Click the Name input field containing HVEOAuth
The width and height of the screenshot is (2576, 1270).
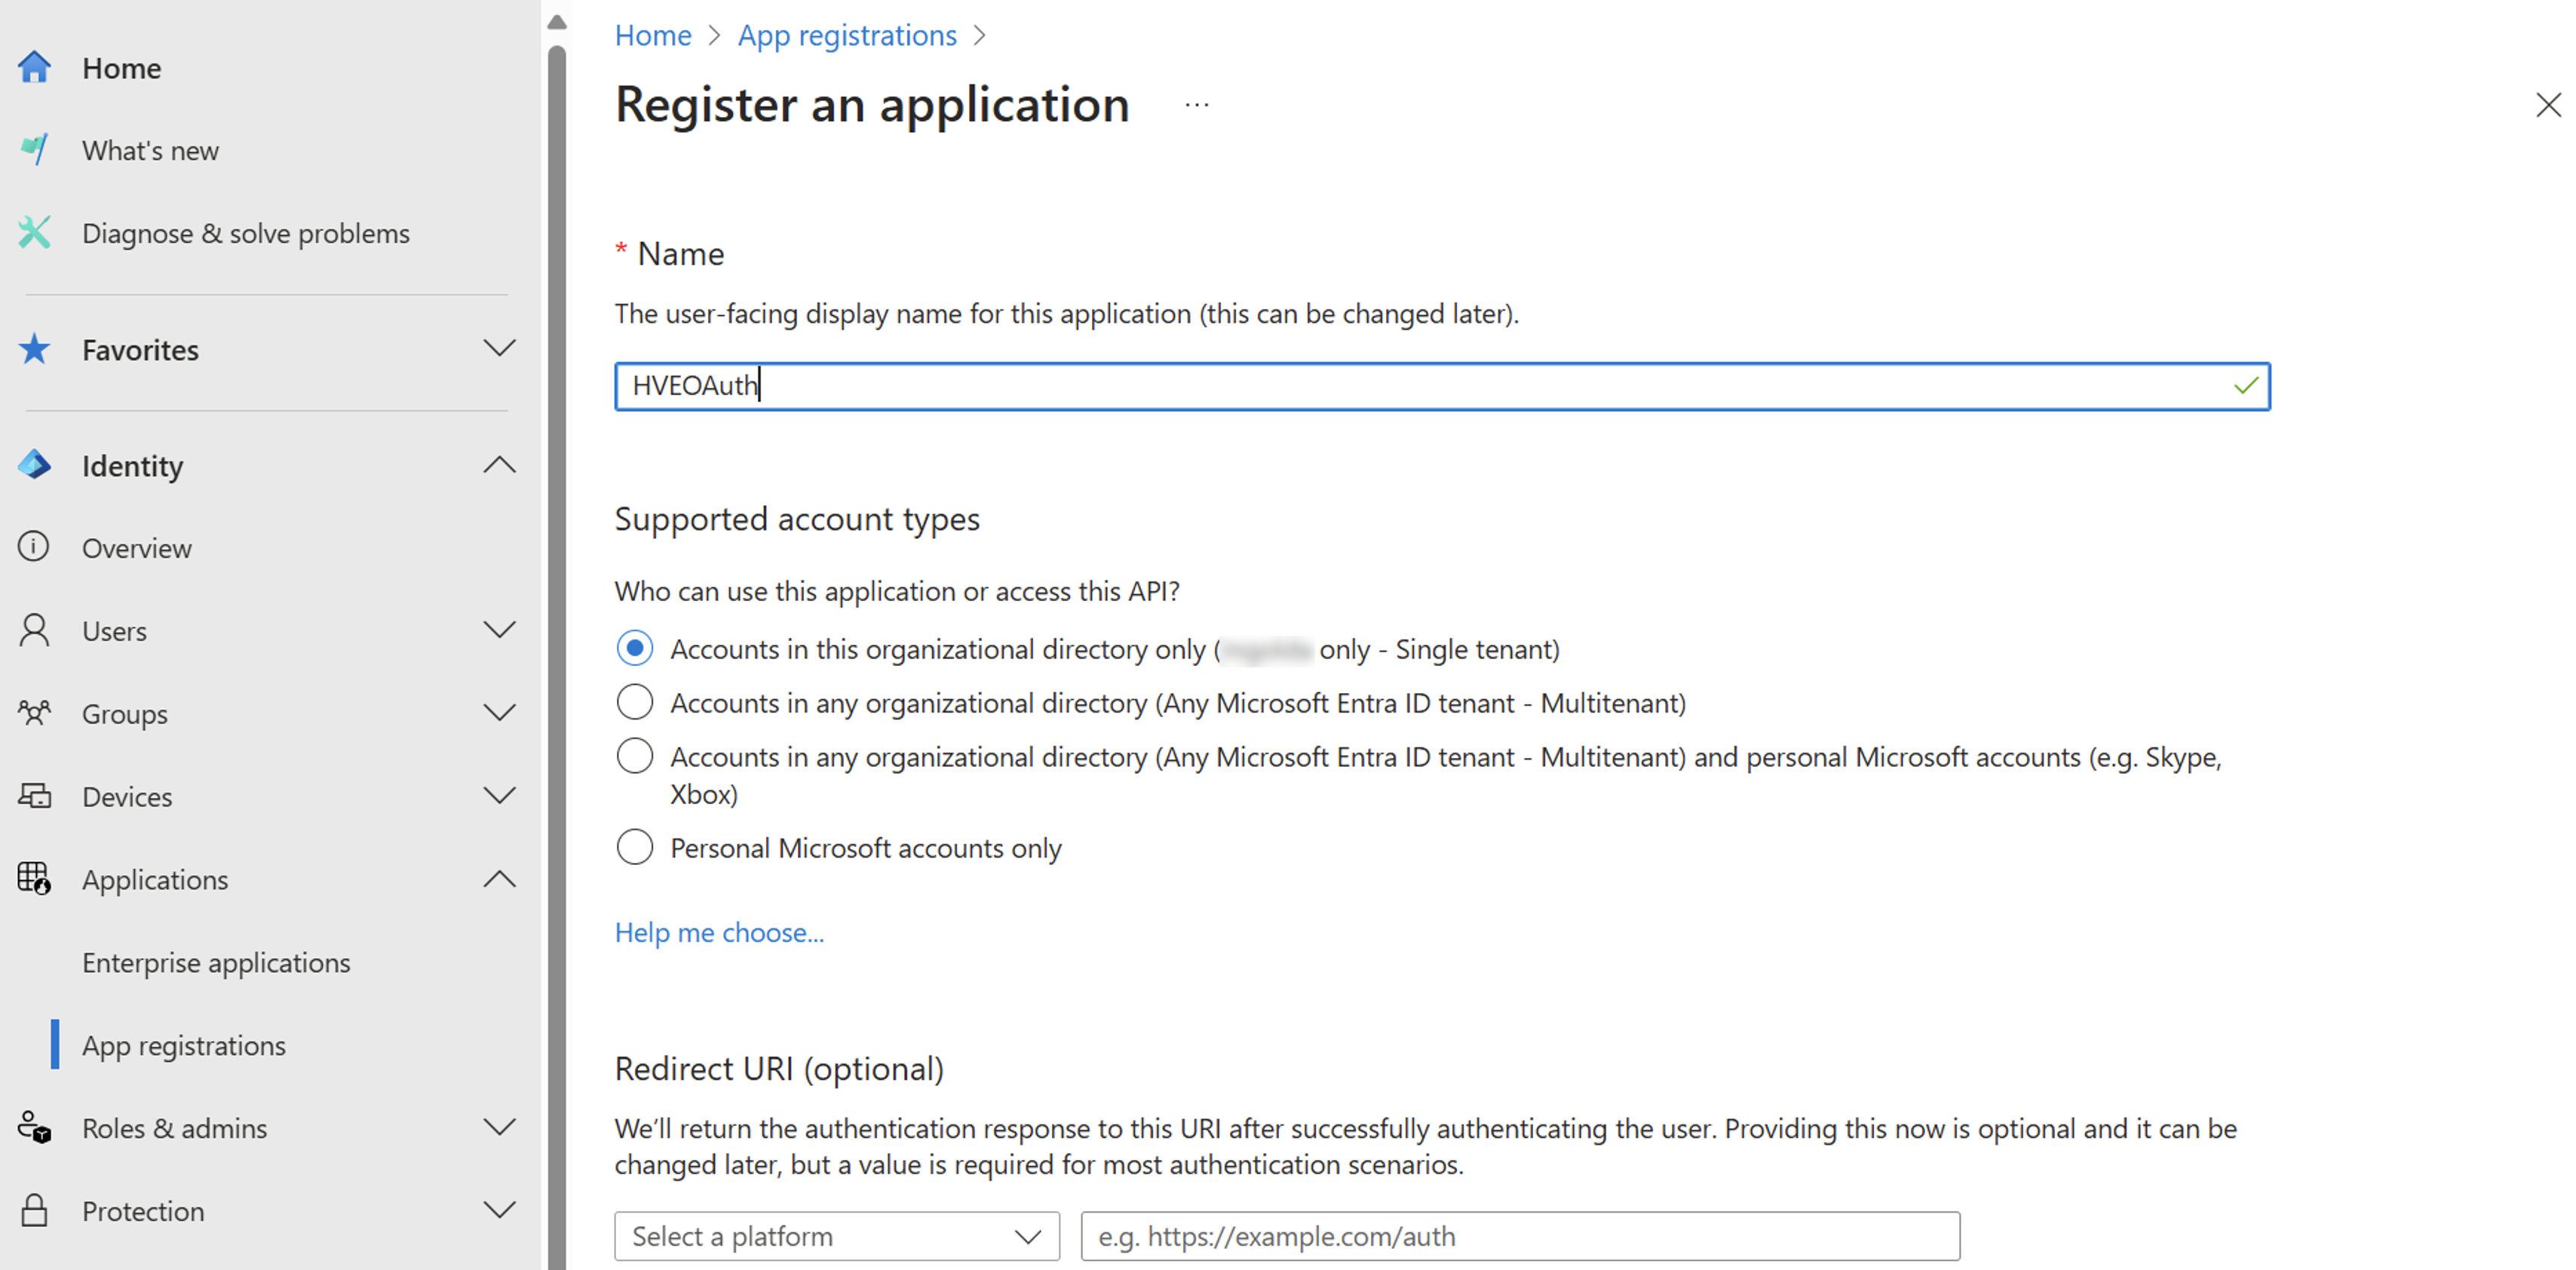pyautogui.click(x=1442, y=386)
